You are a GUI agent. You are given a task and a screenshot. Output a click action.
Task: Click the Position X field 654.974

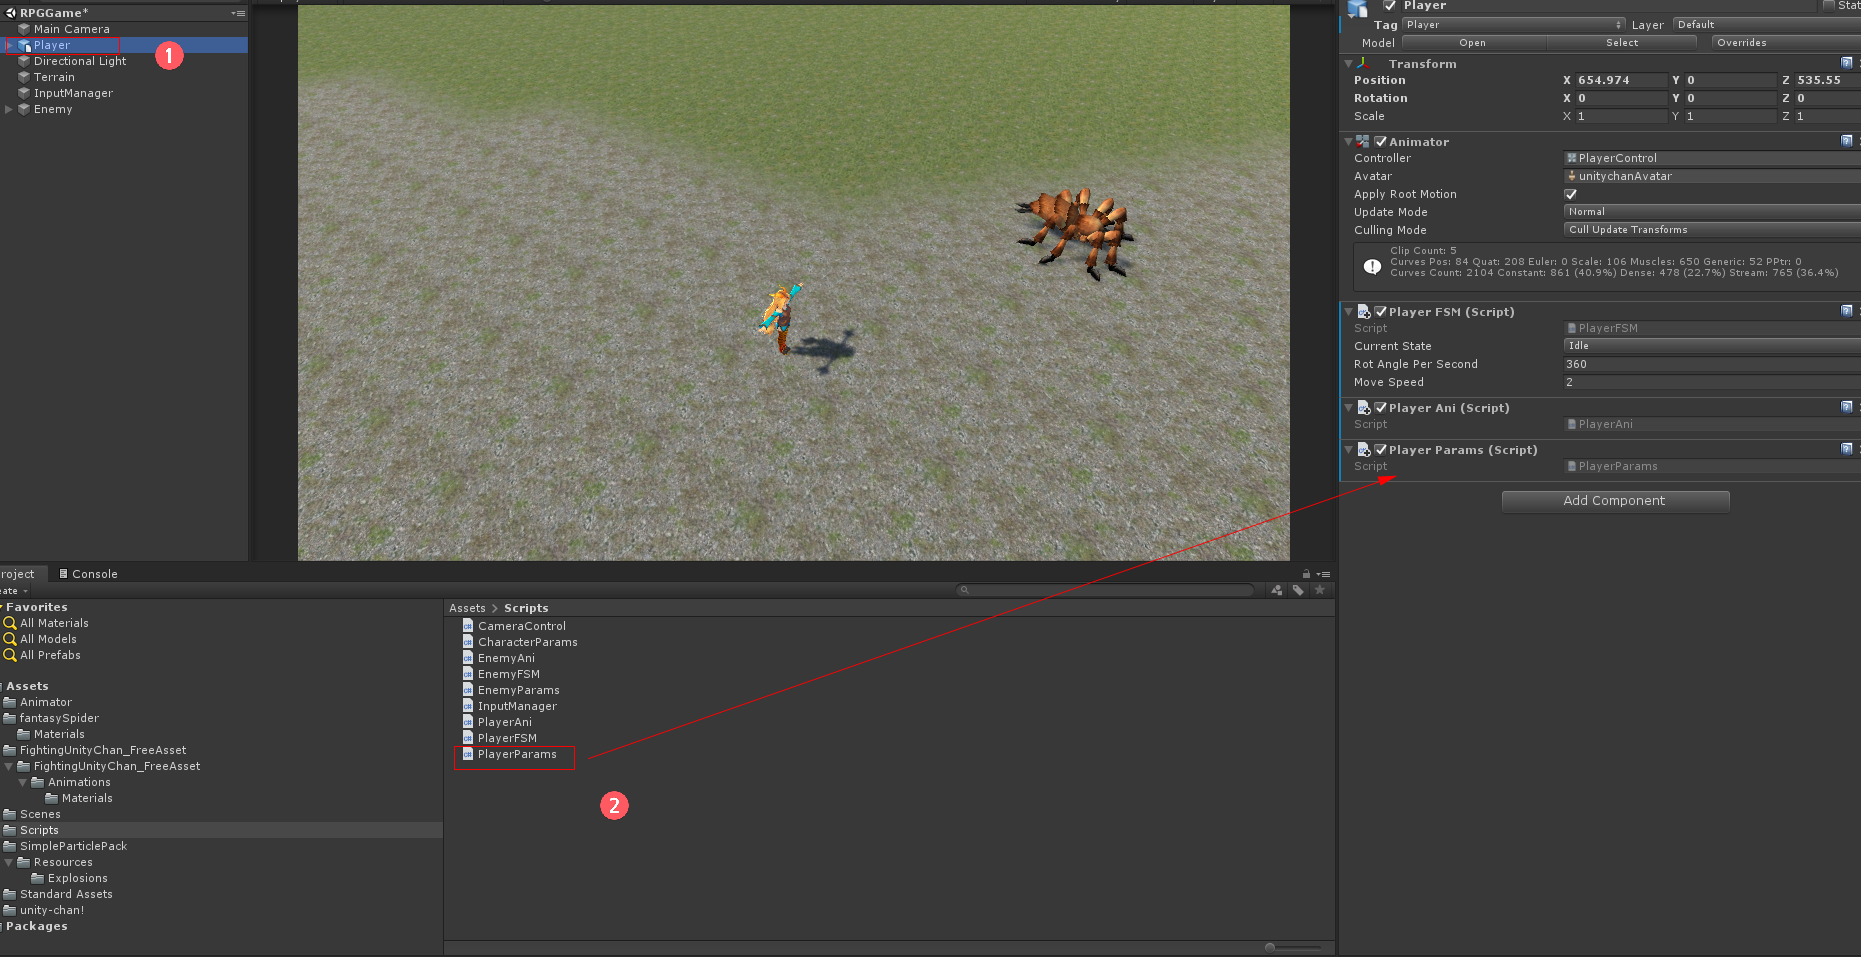click(x=1621, y=80)
